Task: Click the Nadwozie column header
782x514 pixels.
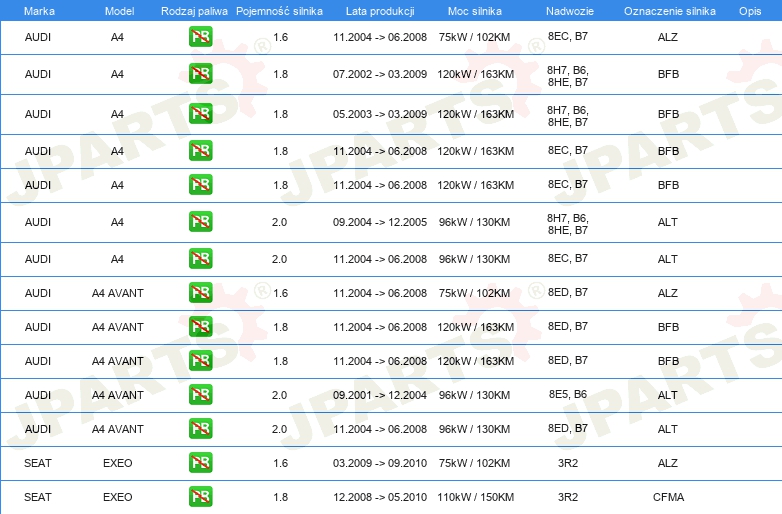Action: [x=570, y=11]
